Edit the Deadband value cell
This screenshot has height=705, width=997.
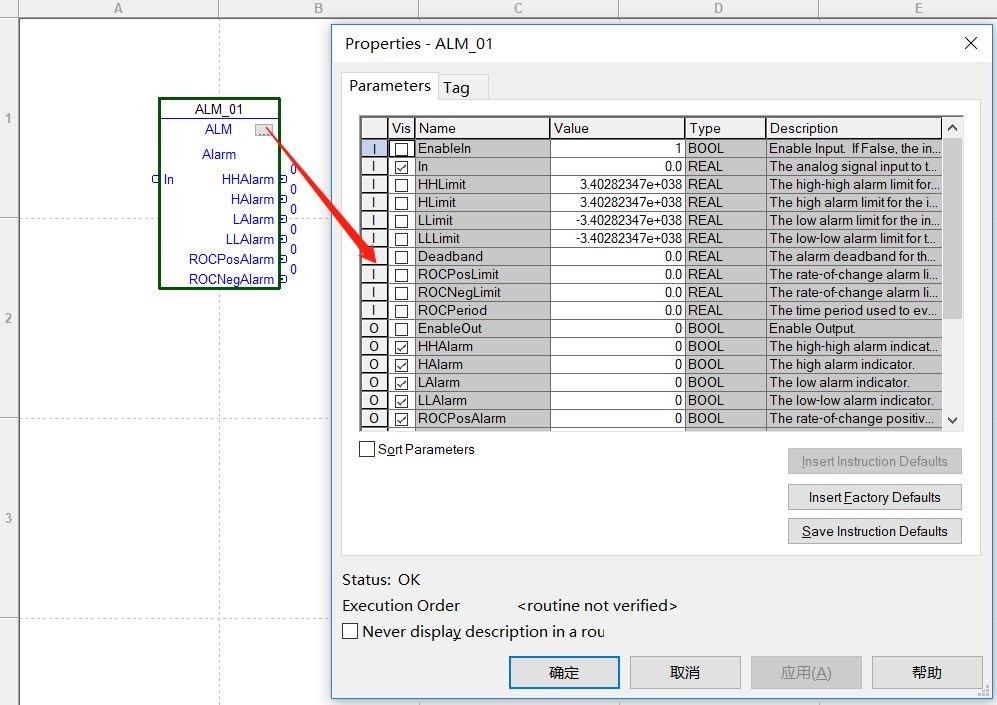pos(617,256)
